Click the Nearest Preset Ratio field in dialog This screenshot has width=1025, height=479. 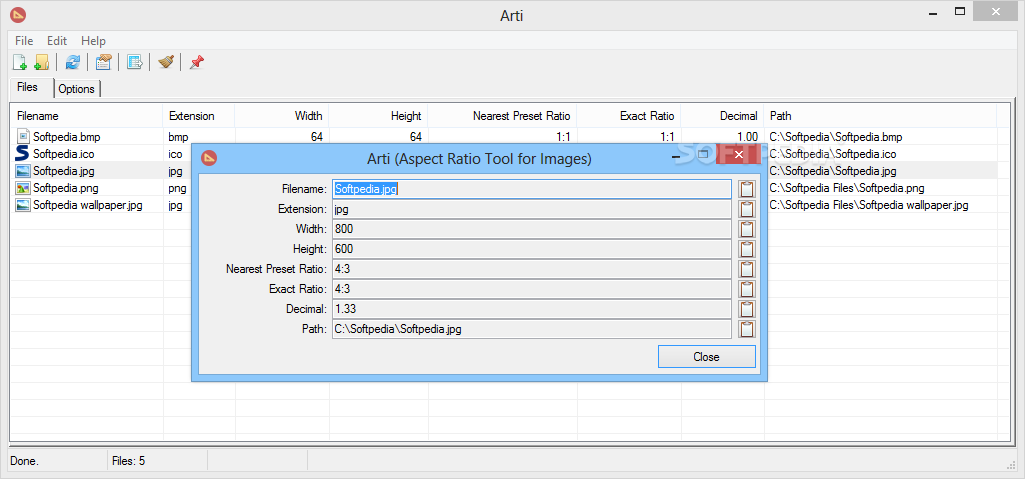pos(531,269)
